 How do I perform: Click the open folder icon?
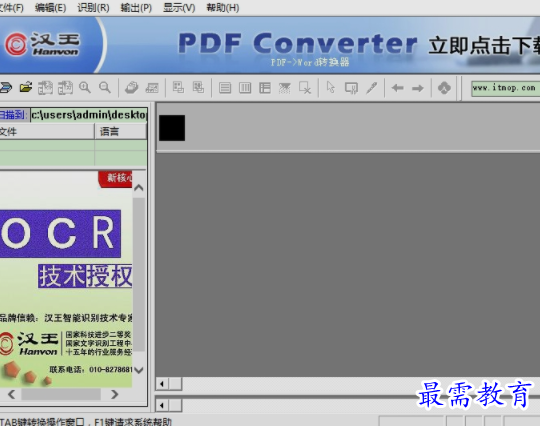[26, 88]
